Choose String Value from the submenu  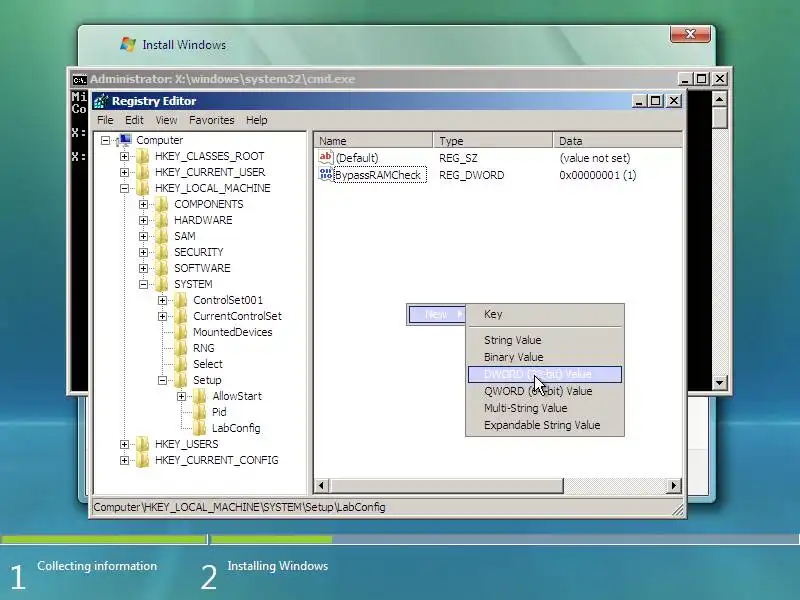click(545, 340)
